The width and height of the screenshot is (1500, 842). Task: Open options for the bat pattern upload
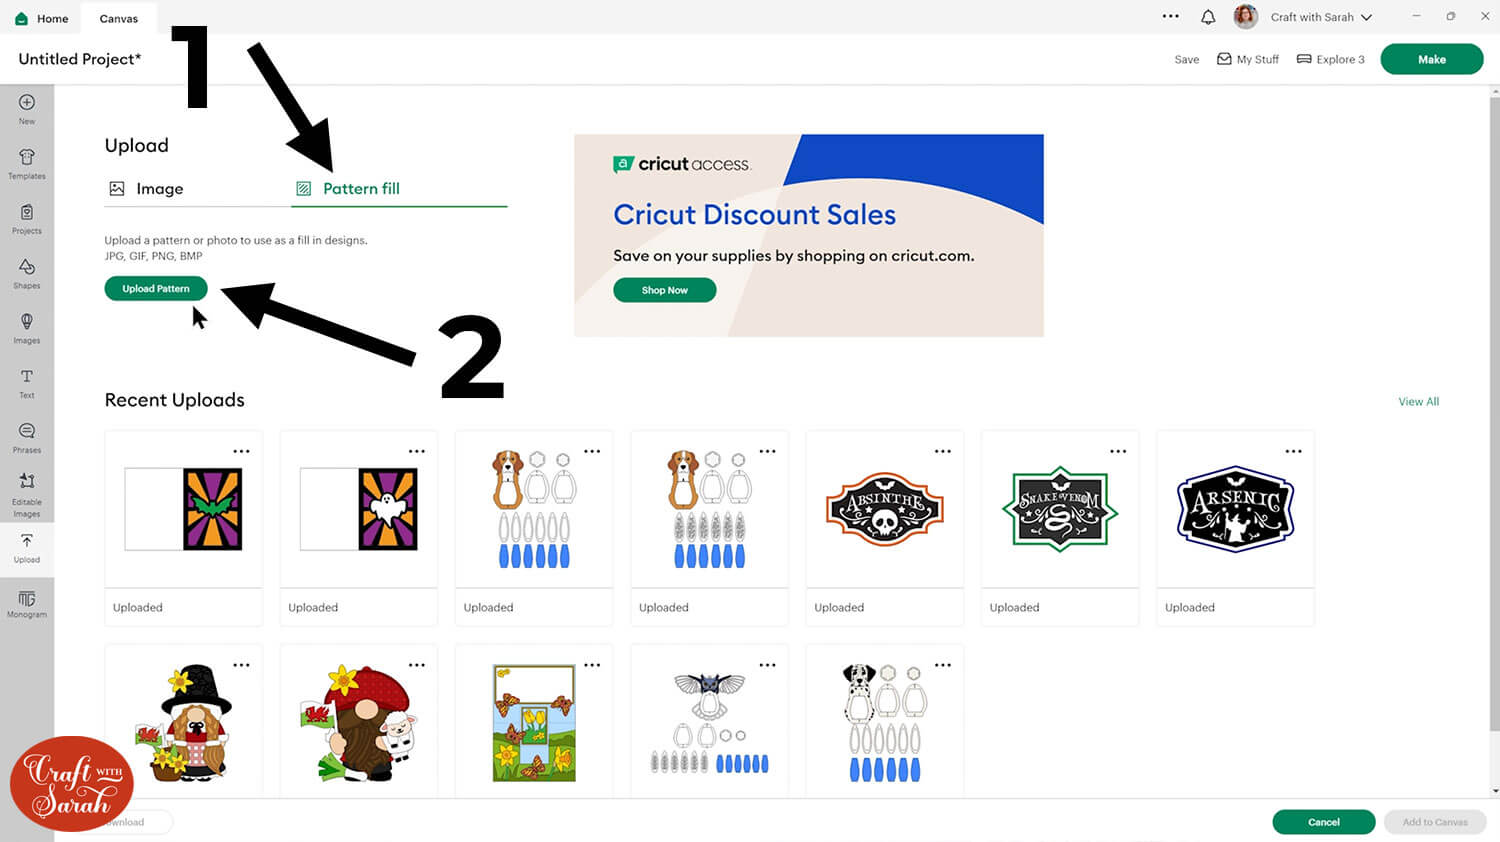click(x=241, y=451)
